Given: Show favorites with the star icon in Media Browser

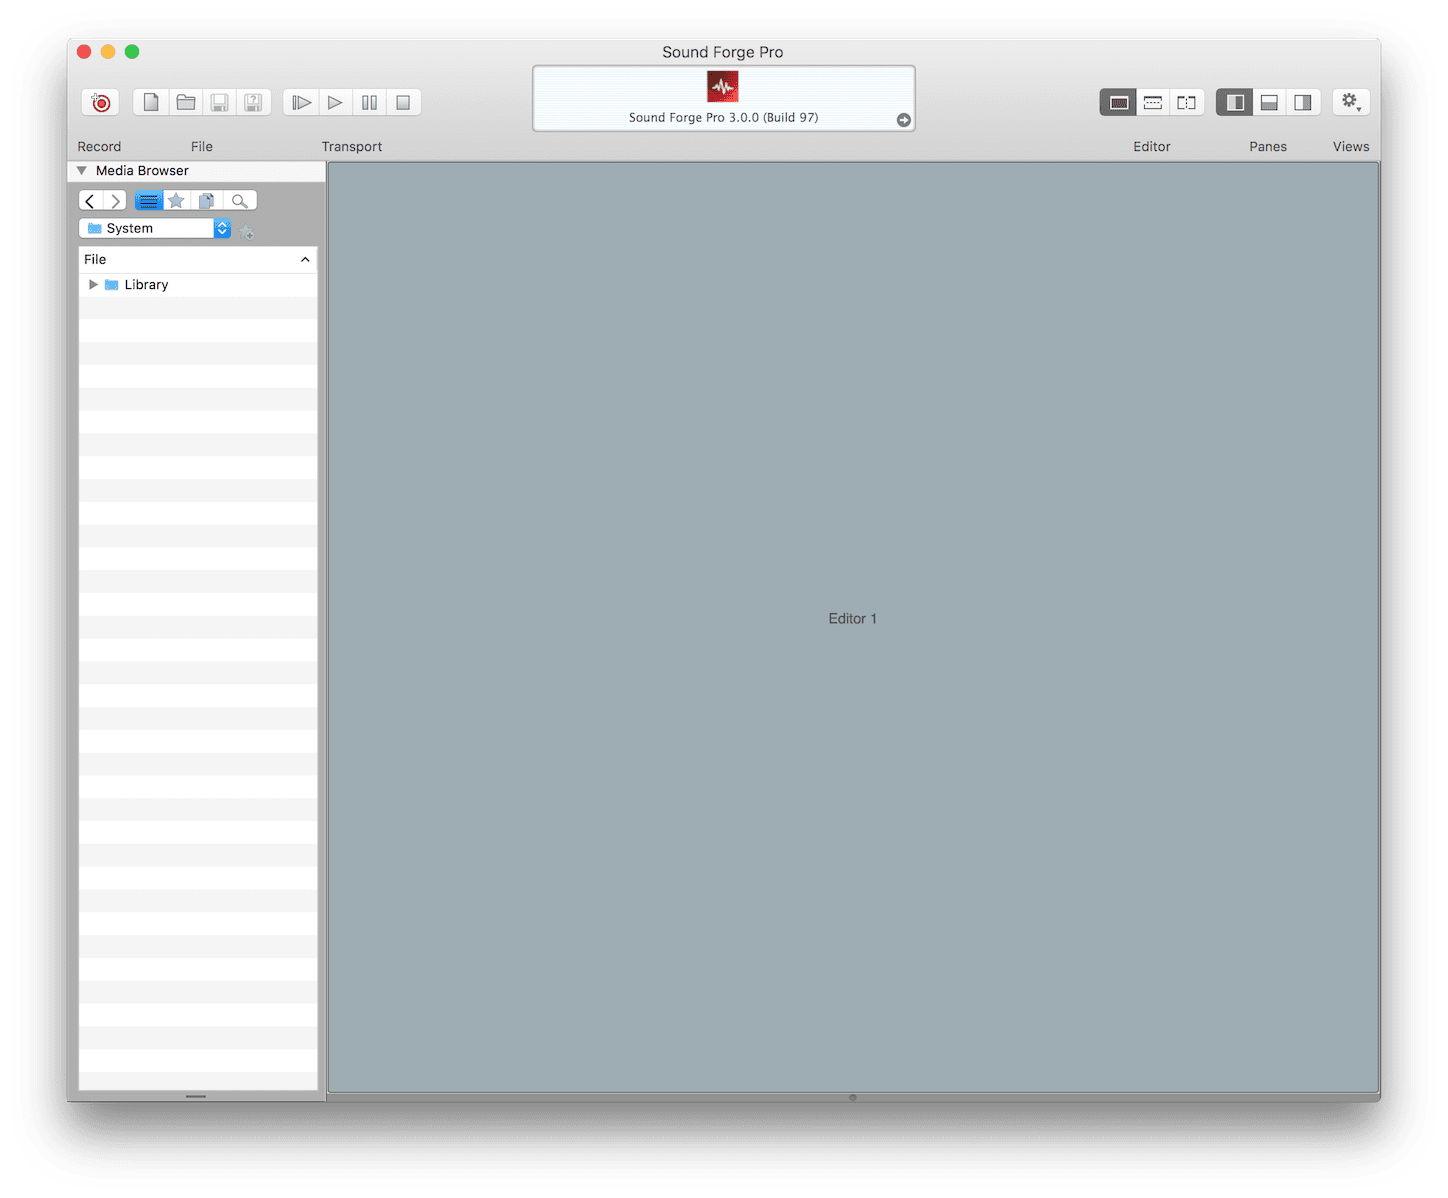Looking at the screenshot, I should (x=176, y=201).
